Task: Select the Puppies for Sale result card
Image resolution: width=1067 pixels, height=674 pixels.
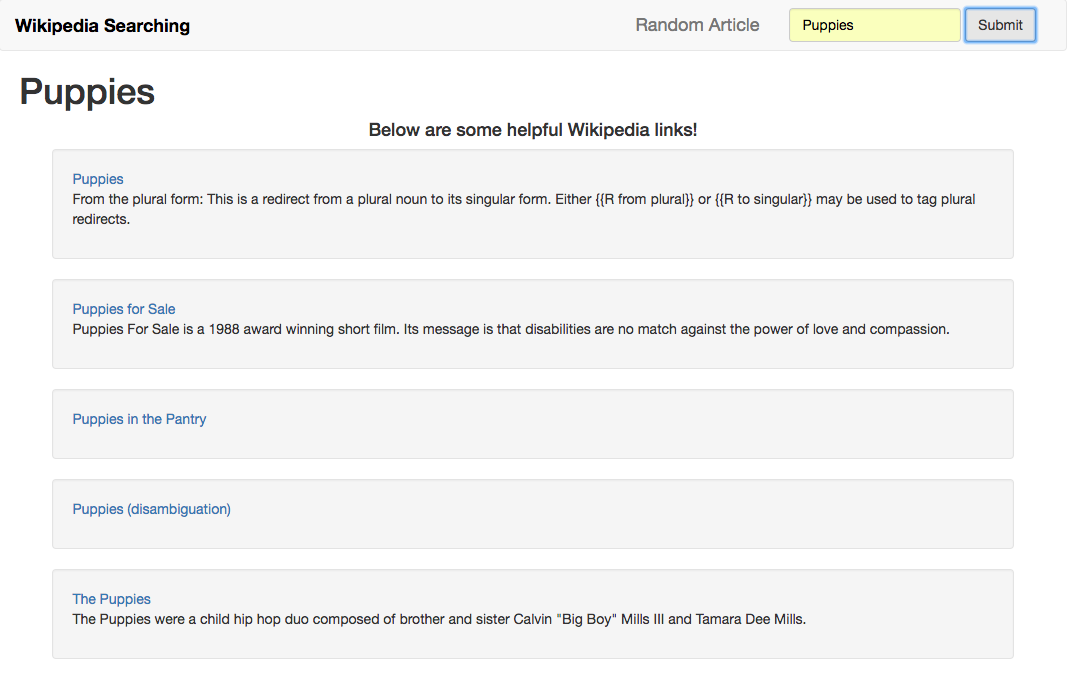Action: [533, 324]
